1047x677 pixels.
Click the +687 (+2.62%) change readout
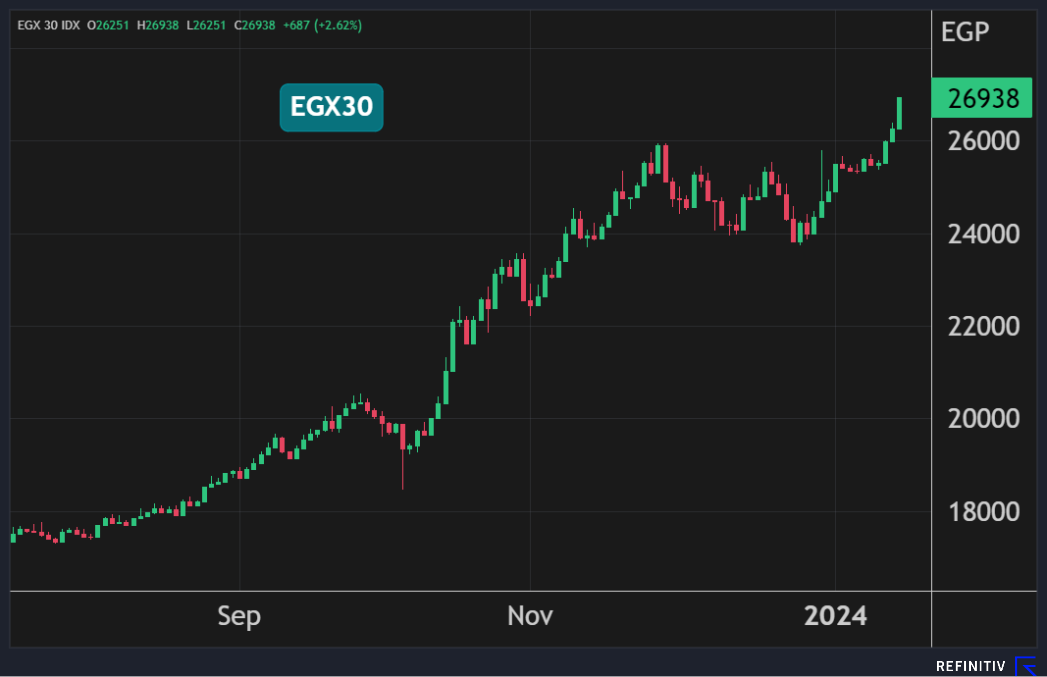click(x=323, y=24)
